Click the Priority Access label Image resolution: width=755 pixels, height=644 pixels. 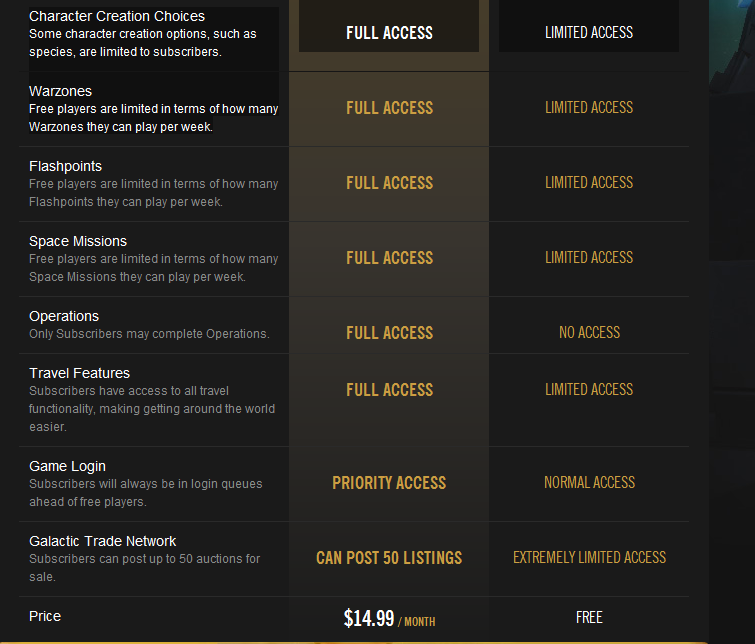pos(389,483)
